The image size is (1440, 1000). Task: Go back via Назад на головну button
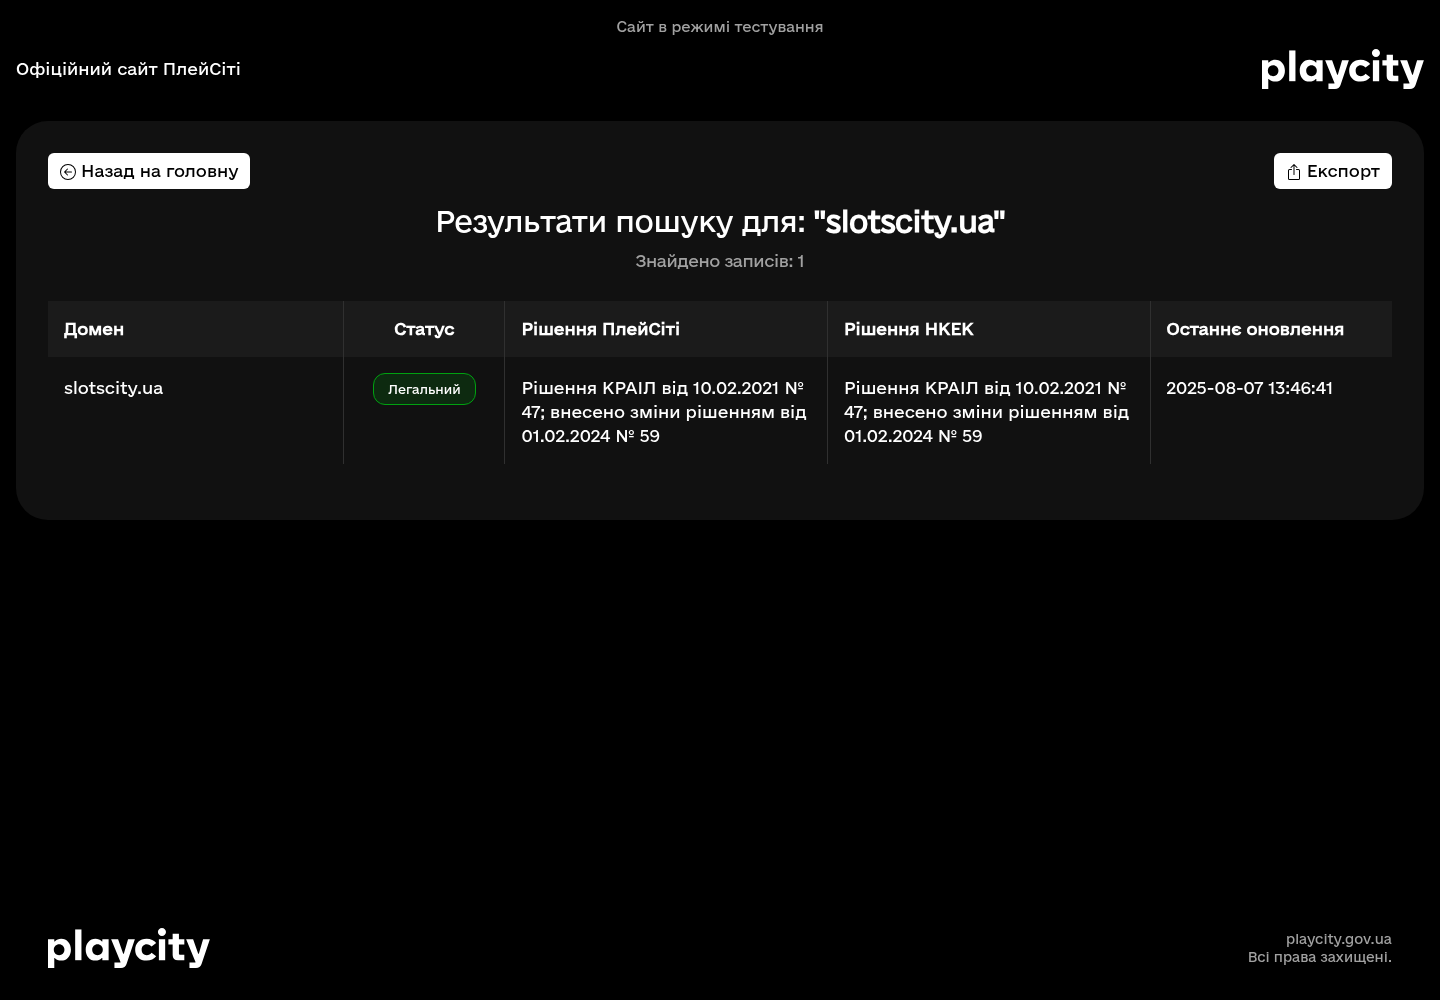(149, 171)
